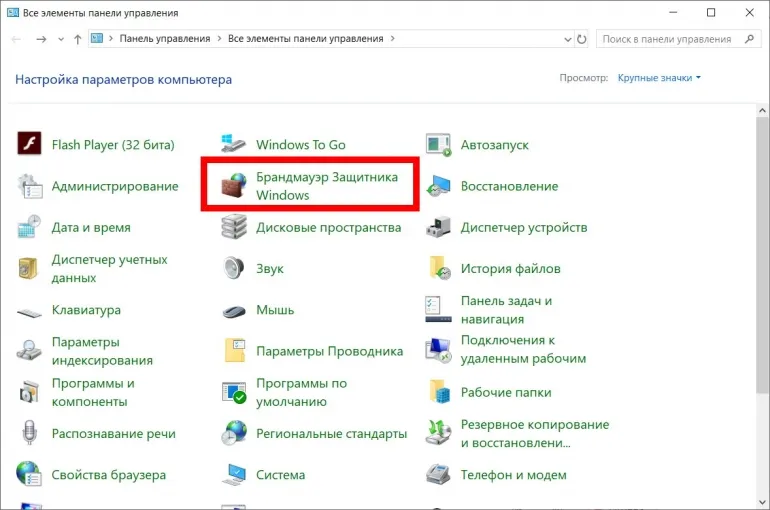Click the Поиск в панели управления search field
This screenshot has height=510, width=770.
tap(668, 39)
